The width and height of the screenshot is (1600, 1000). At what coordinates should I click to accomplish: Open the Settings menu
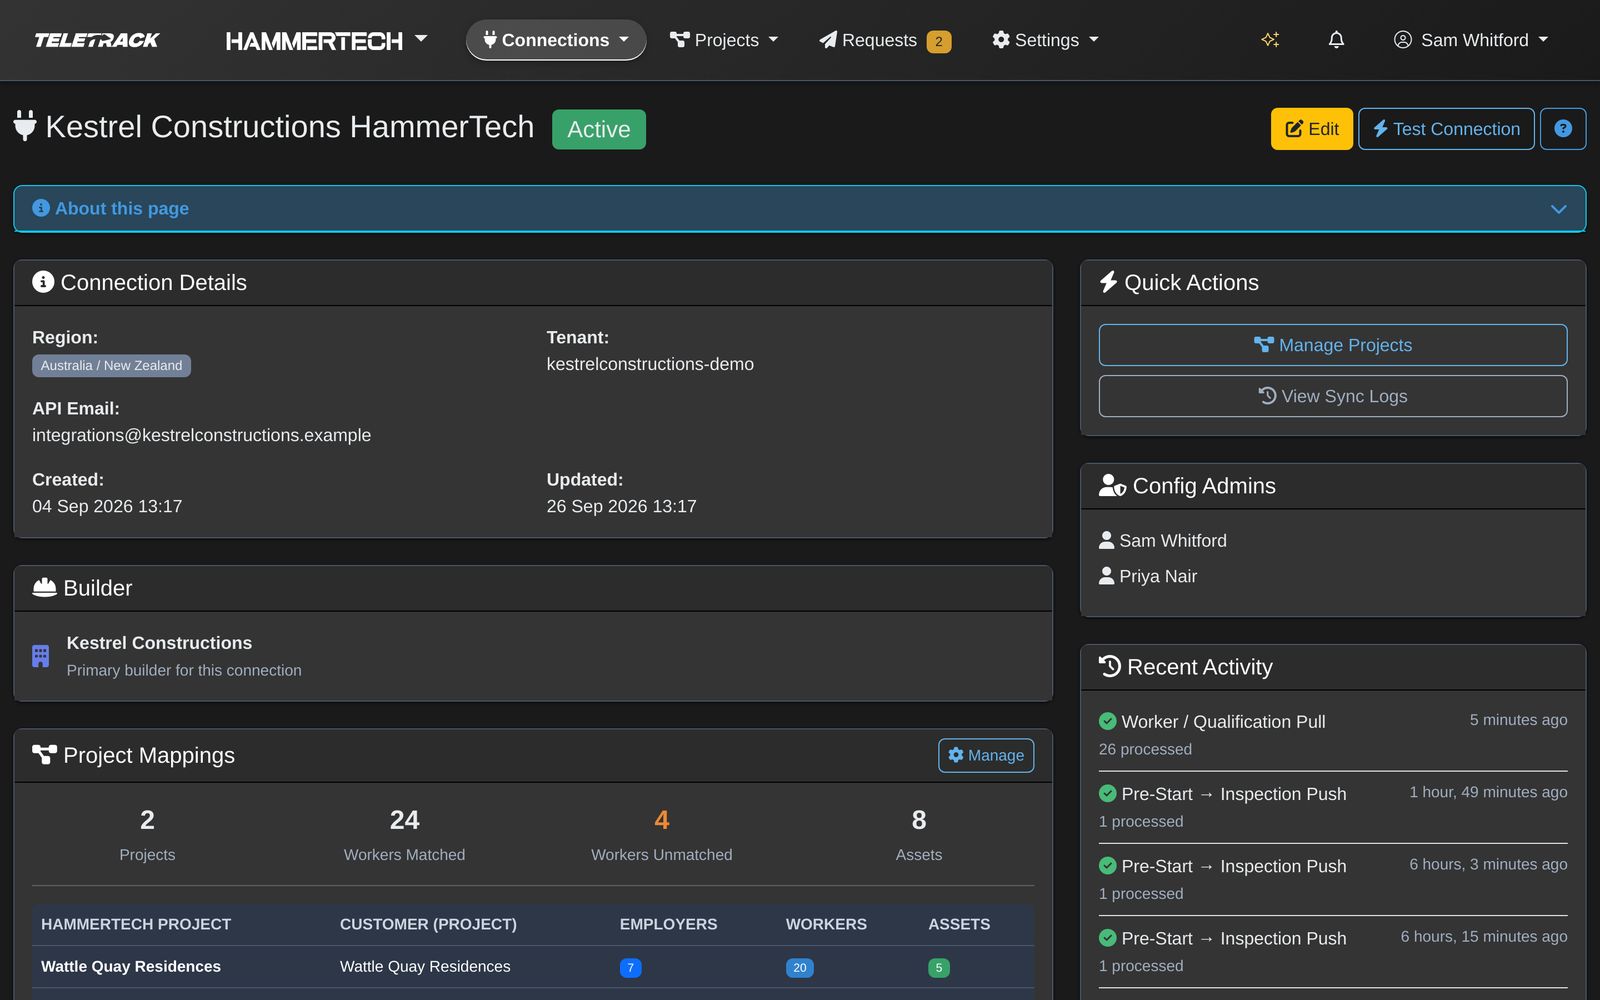point(1045,40)
